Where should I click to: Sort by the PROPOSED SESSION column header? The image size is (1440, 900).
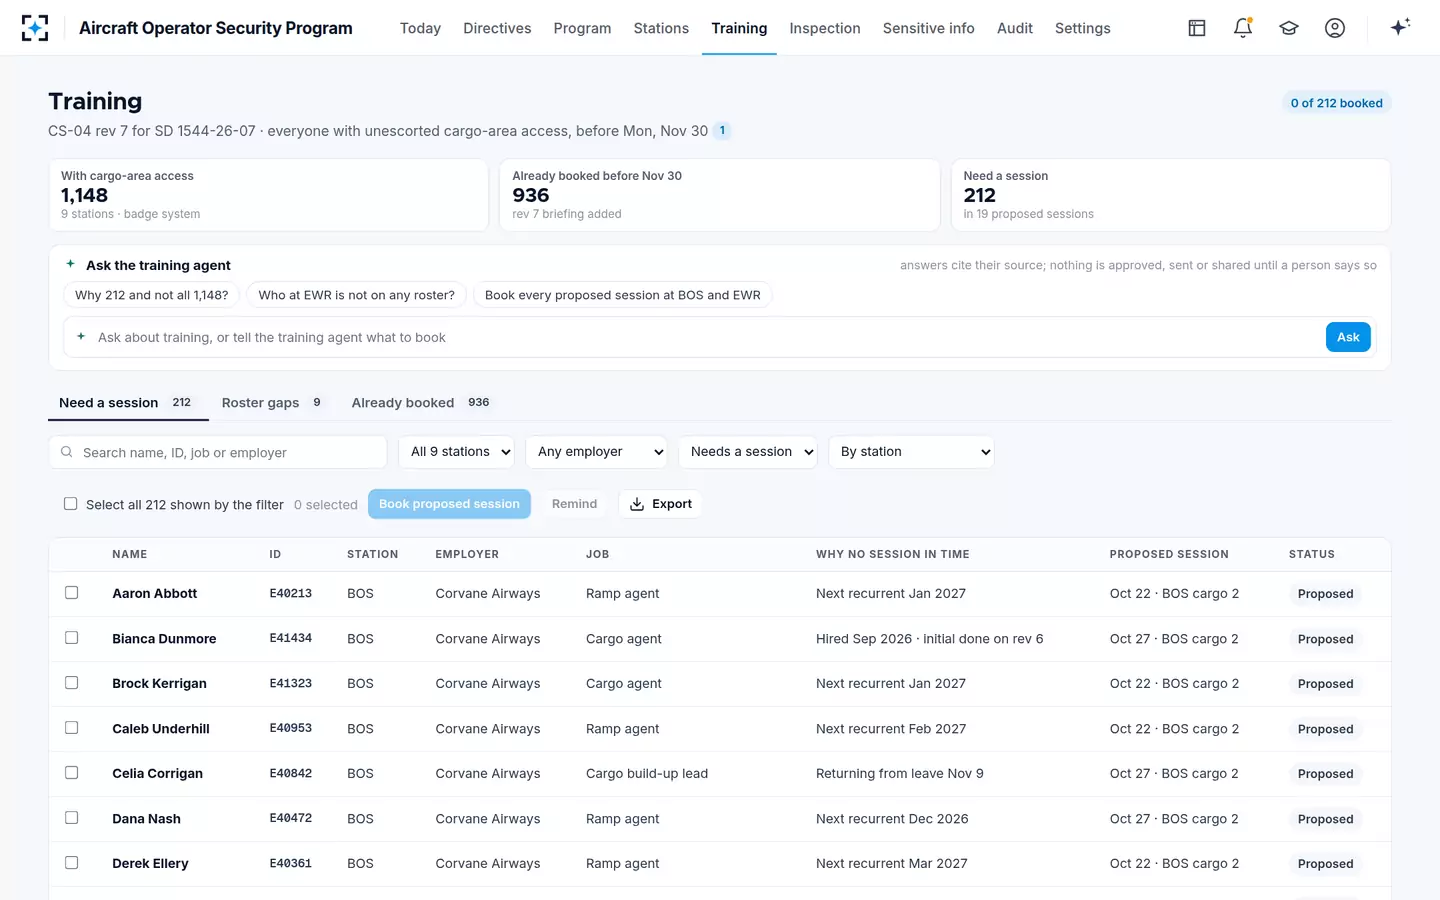1169,554
